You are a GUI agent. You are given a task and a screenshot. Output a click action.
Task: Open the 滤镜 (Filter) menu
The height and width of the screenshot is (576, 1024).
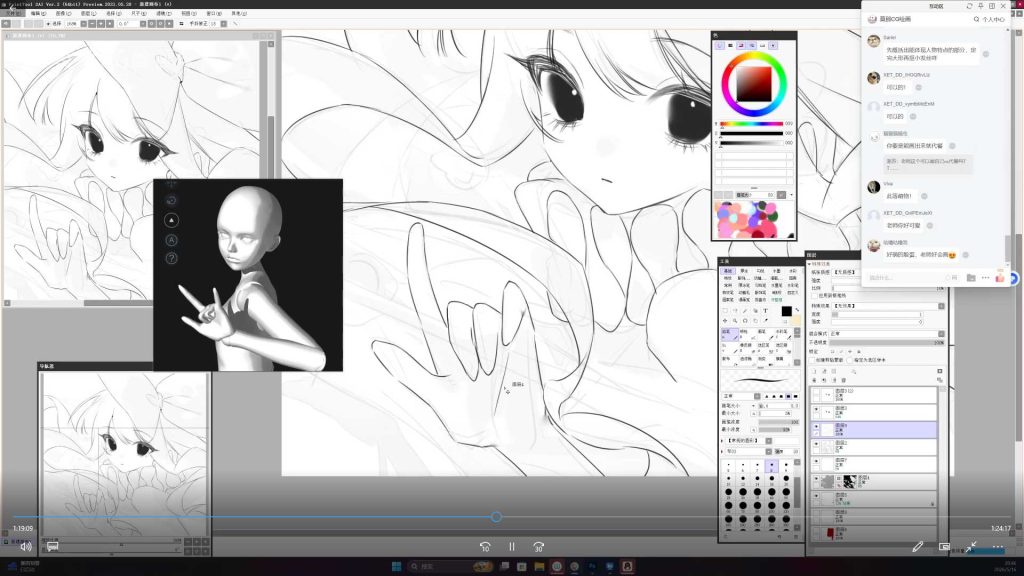[x=164, y=13]
